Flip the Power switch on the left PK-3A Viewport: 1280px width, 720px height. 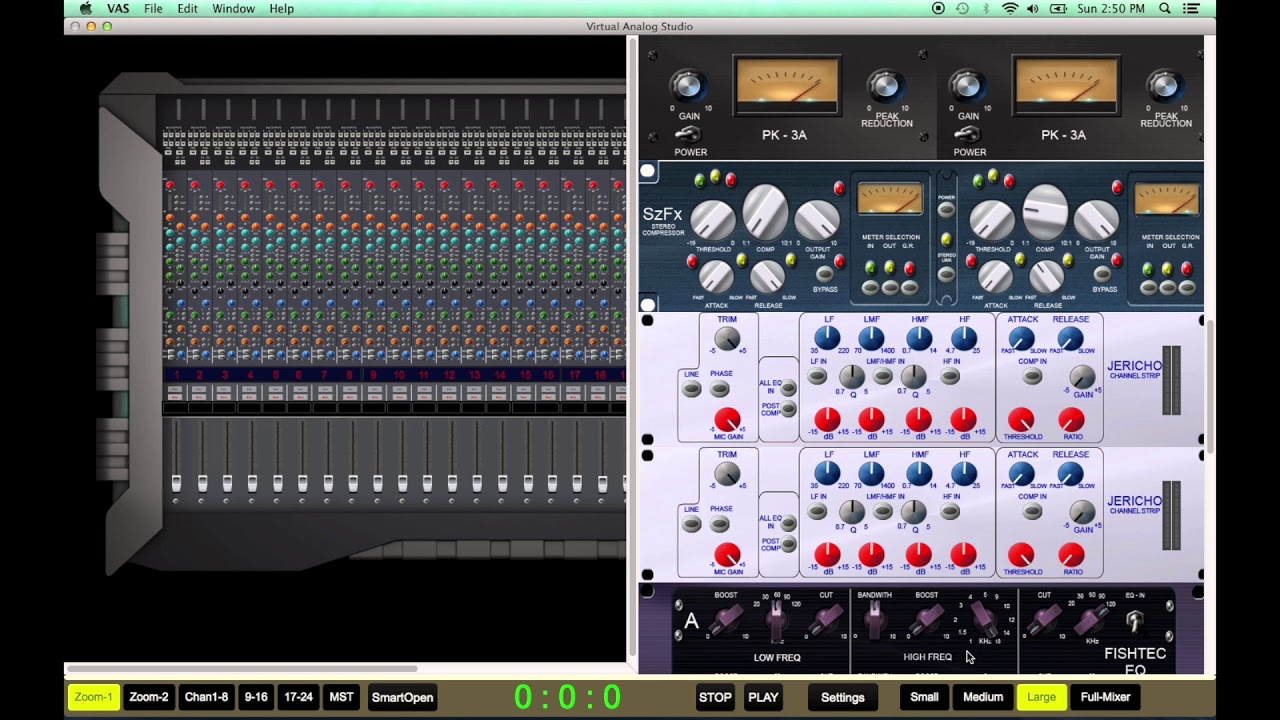(688, 134)
